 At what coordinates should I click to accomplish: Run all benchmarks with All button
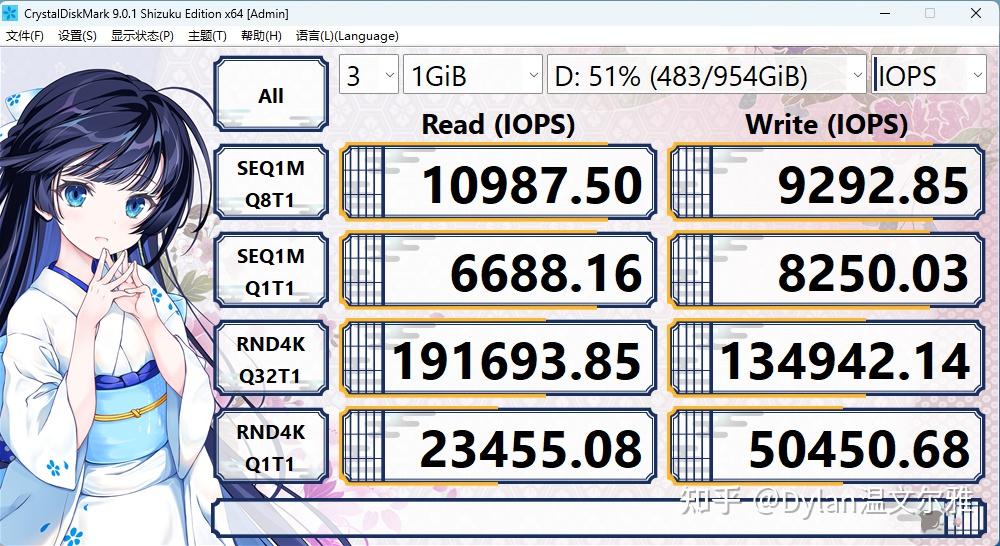(x=270, y=94)
